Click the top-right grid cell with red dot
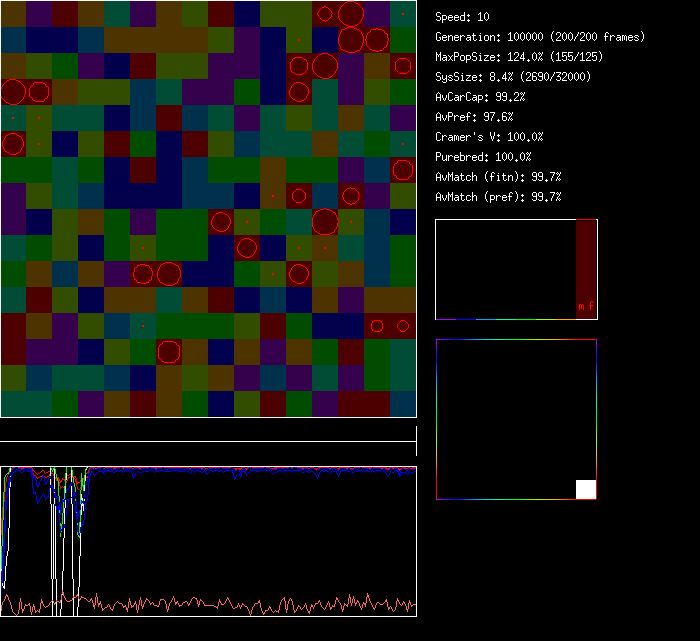 tap(403, 14)
